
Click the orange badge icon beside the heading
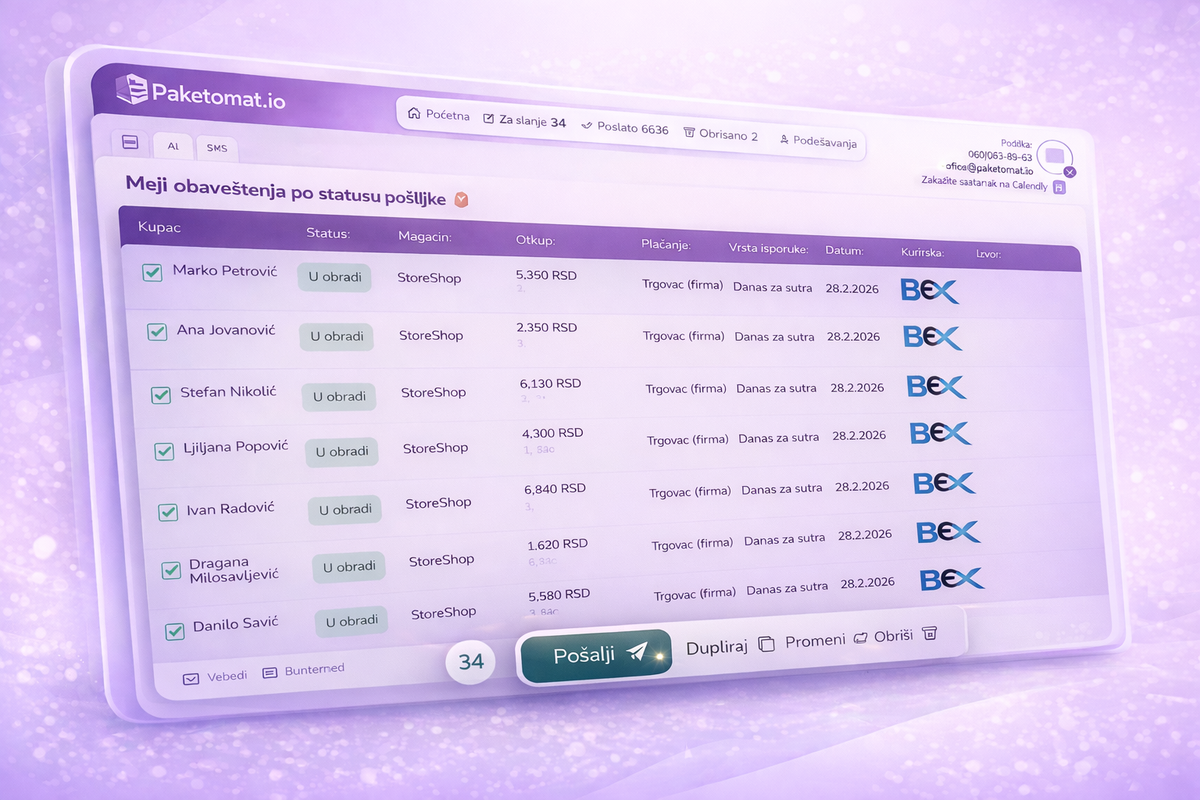[461, 200]
